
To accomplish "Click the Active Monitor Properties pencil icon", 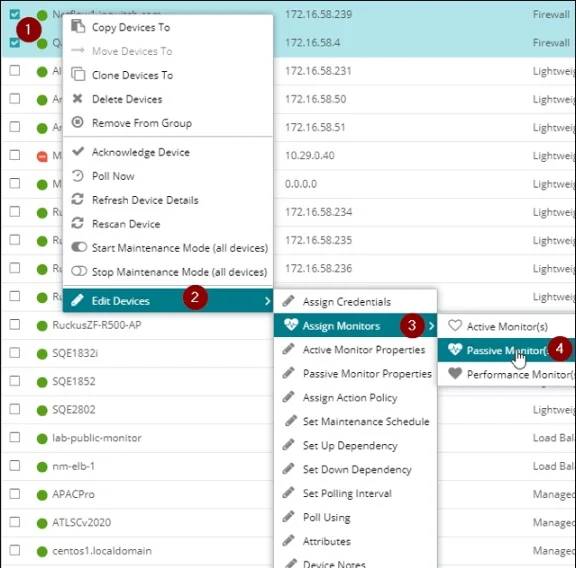I will point(288,349).
